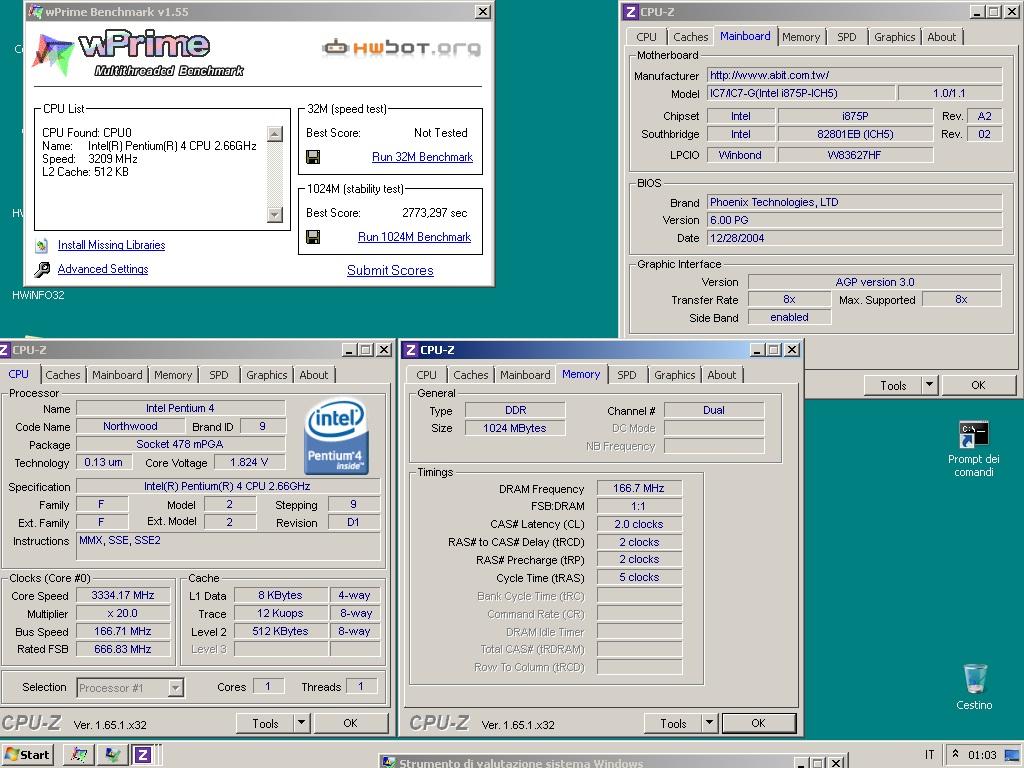Viewport: 1024px width, 768px height.
Task: Click the wrench Advanced Settings icon
Action: tap(42, 269)
